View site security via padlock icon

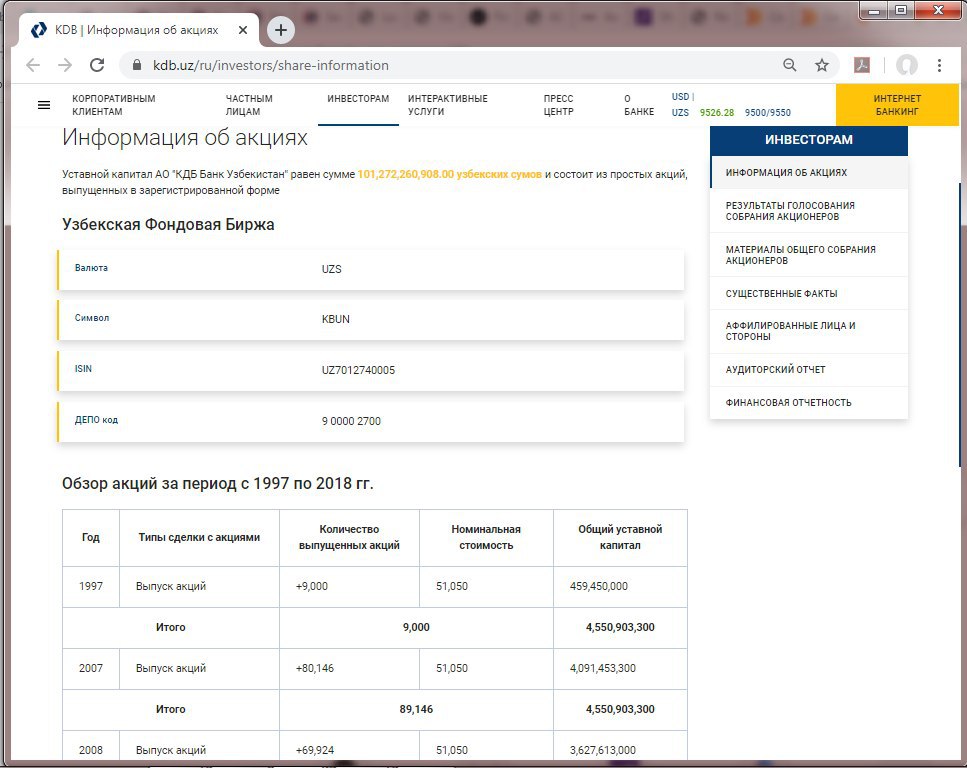(x=137, y=65)
